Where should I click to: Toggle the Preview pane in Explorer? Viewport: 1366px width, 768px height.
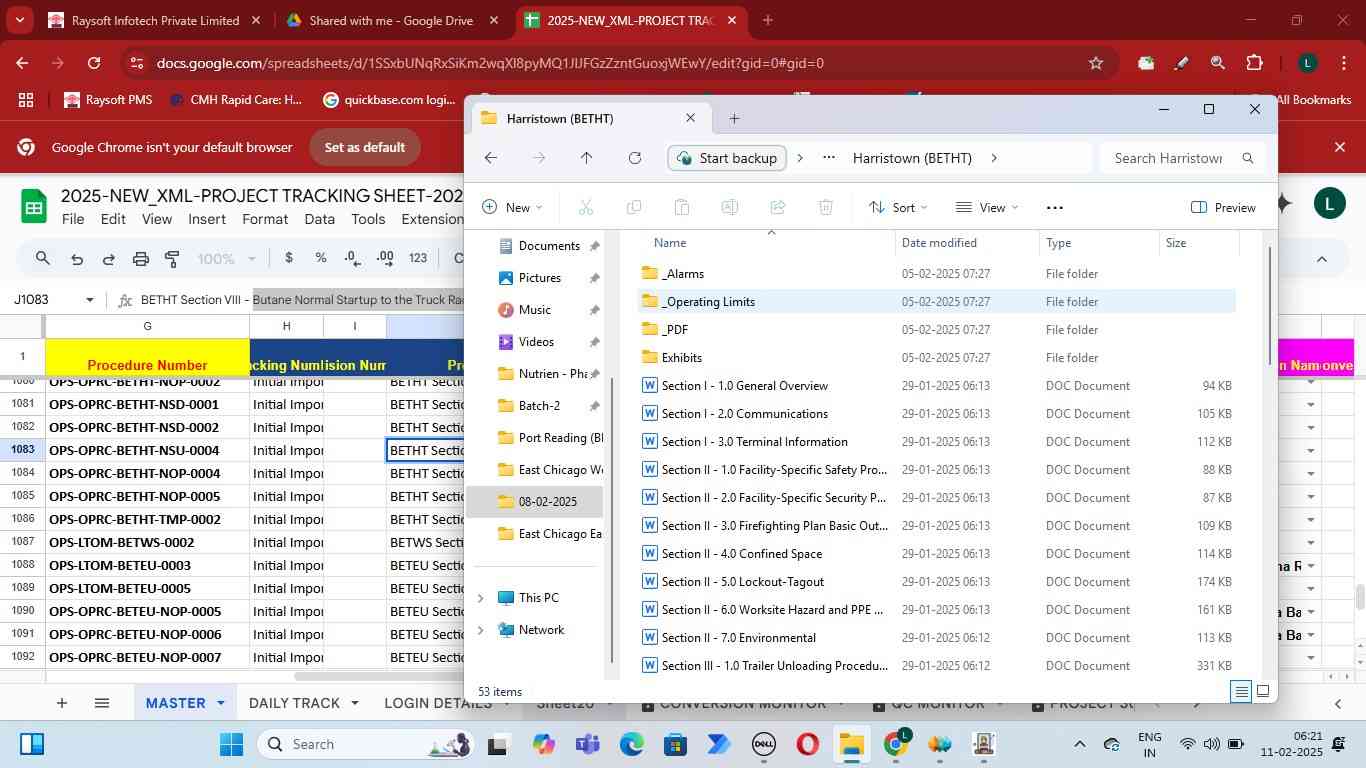coord(1223,207)
